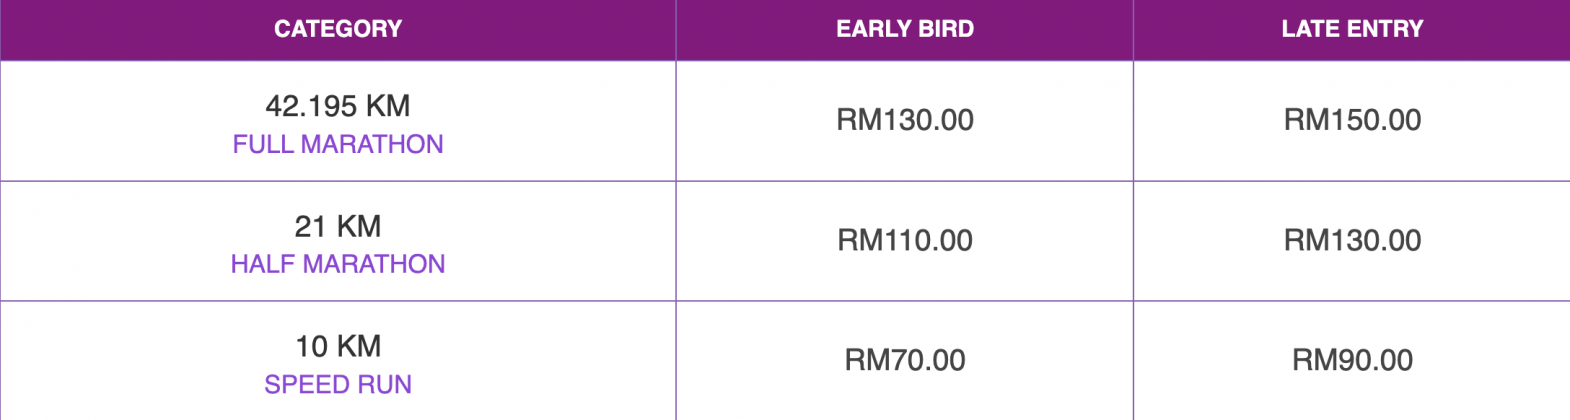Open the SPEED RUN link

coord(338,384)
